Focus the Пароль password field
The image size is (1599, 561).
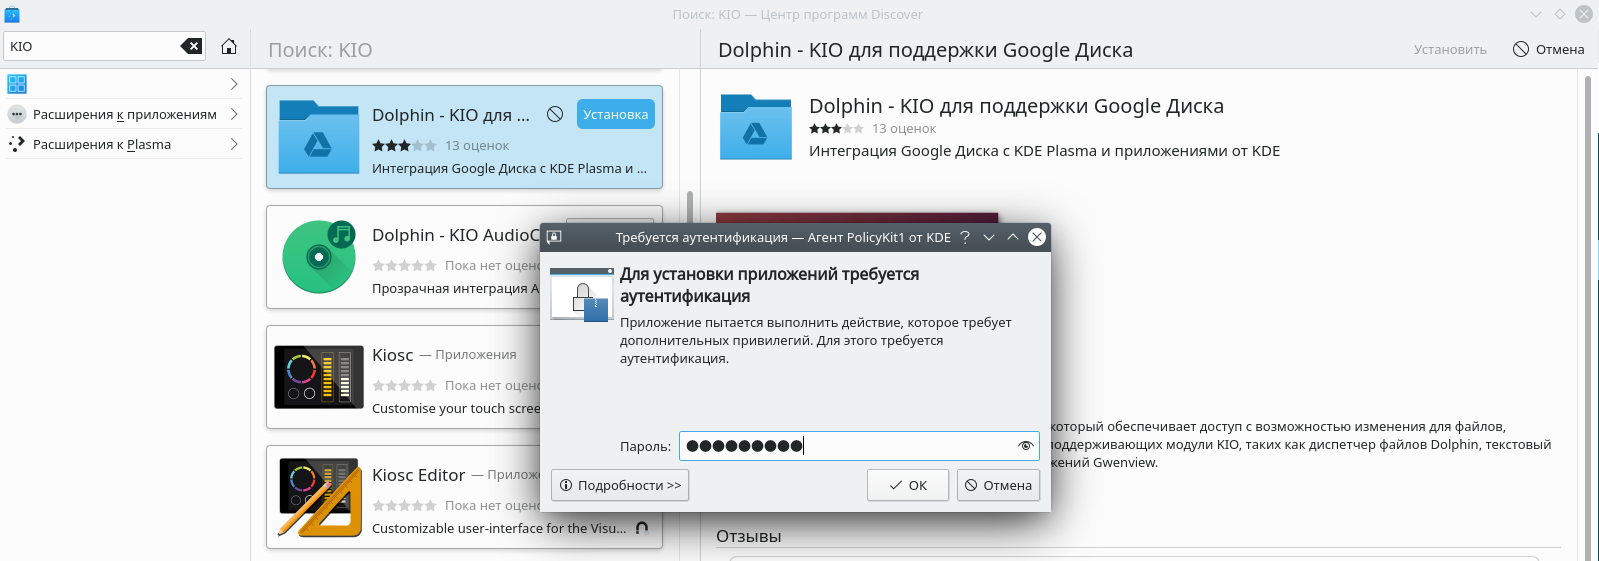pos(859,446)
